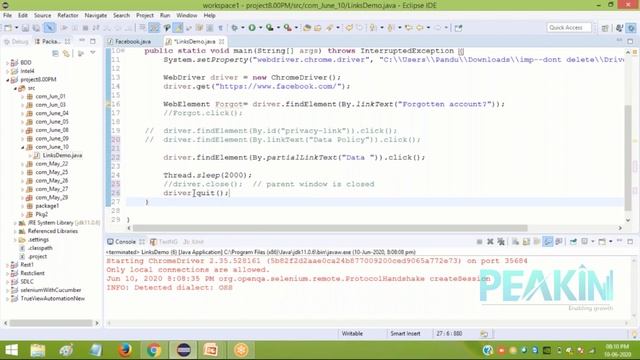Open dropdown arrow next to Debug icon
The width and height of the screenshot is (640, 360).
[243, 28]
